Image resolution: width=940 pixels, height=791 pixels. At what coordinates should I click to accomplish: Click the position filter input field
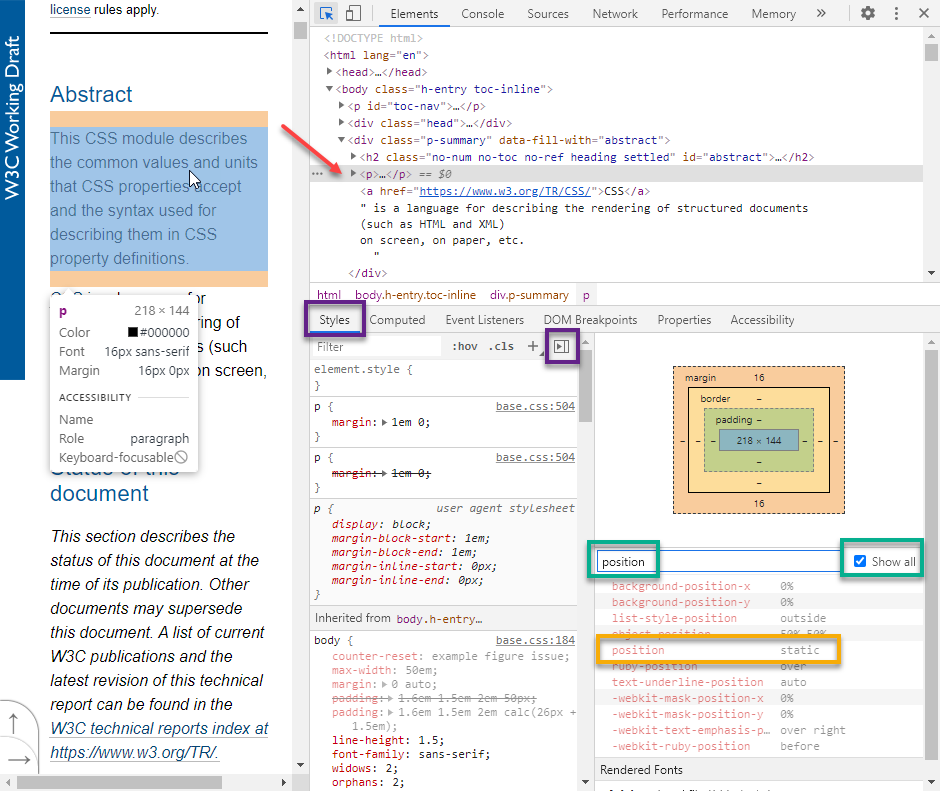[718, 561]
